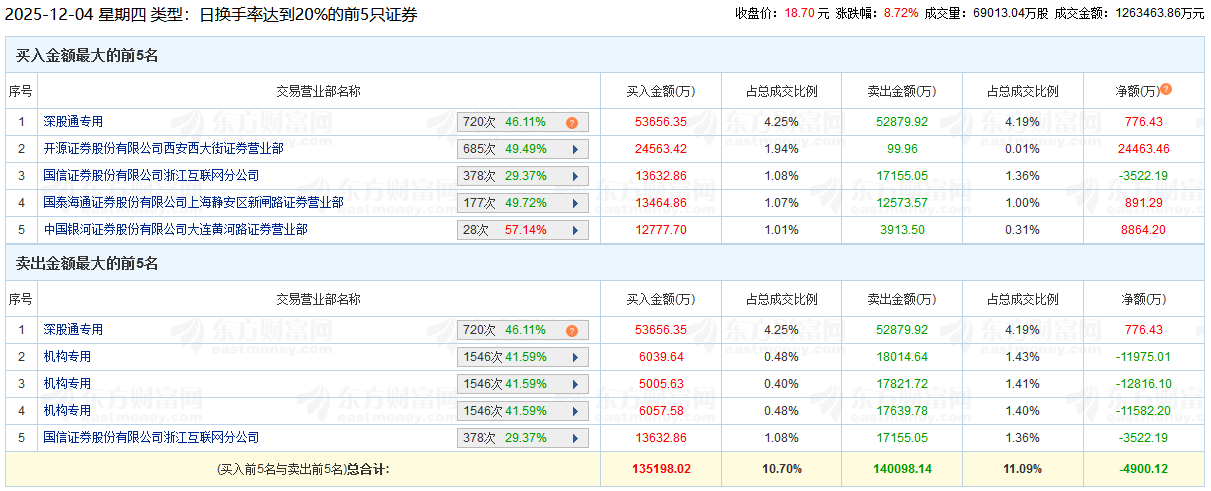Click 买入金额(万) column header in buy table
Screen dimensions: 1211x491
pos(660,91)
